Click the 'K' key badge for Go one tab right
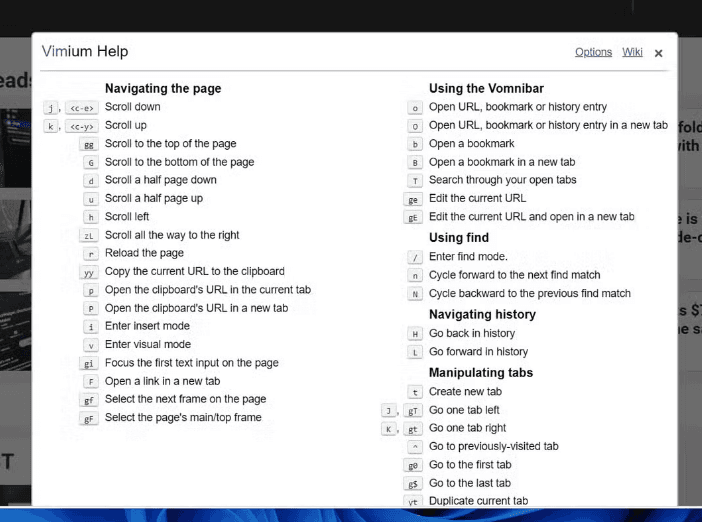This screenshot has width=702, height=522. pos(388,429)
